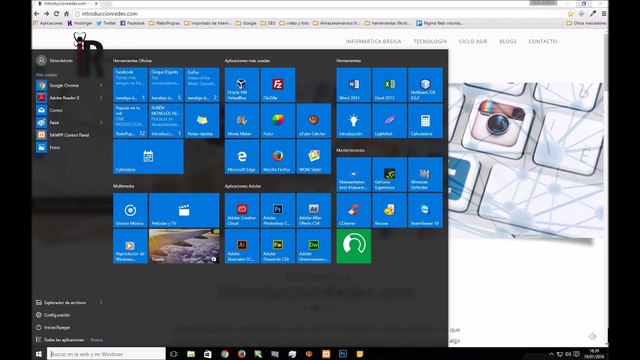
Task: Click the Buscar en la web search box
Action: [106, 354]
